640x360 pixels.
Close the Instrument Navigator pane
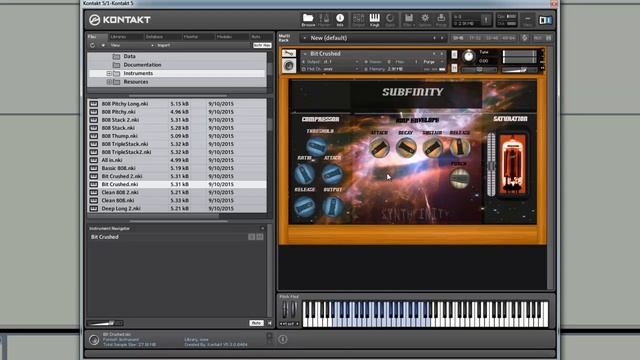point(262,229)
